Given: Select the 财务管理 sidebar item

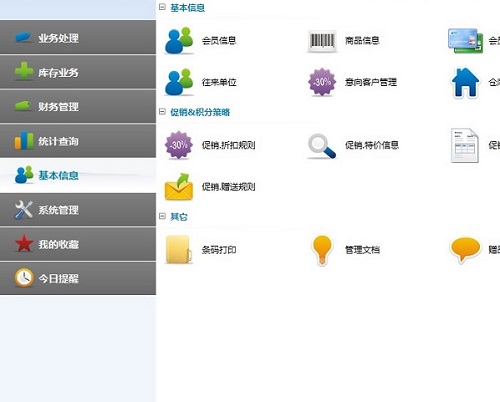Looking at the screenshot, I should point(78,106).
